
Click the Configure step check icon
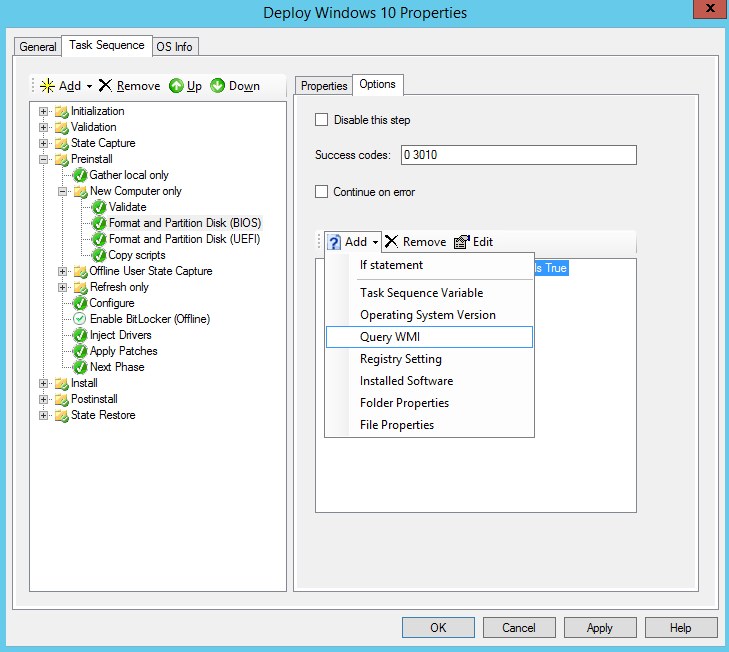coord(80,303)
